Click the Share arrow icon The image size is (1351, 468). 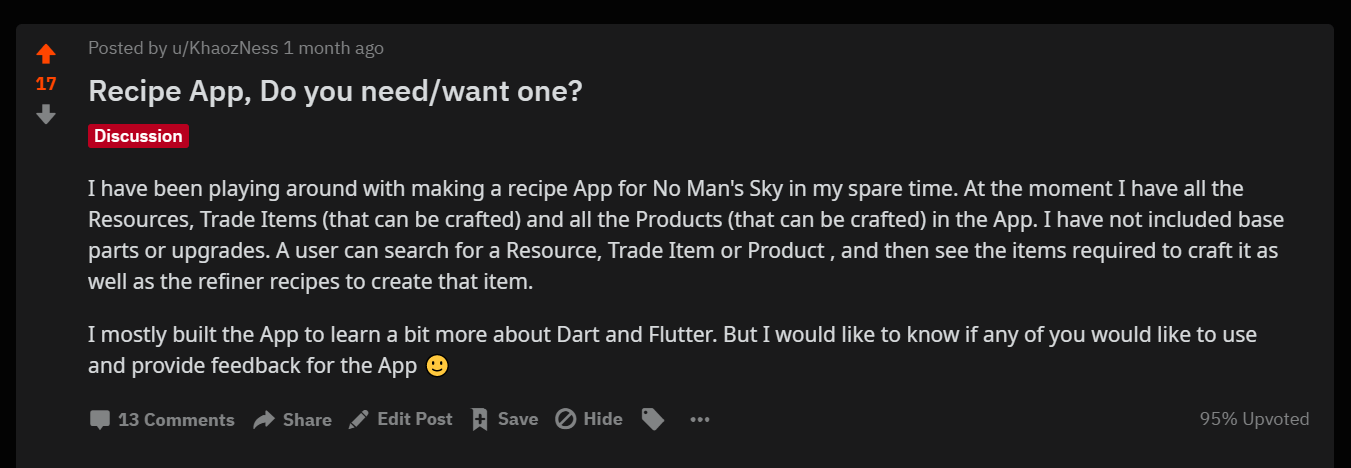(x=264, y=420)
